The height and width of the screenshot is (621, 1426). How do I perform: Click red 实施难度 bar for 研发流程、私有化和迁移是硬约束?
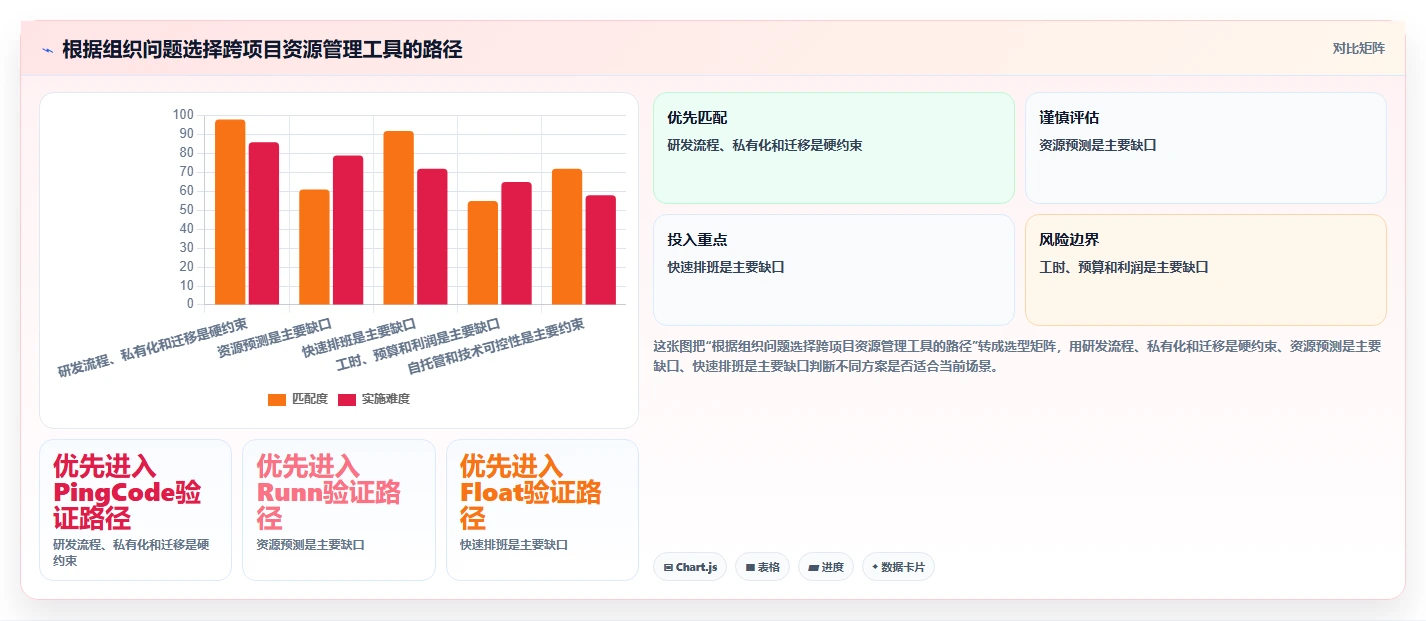(264, 223)
